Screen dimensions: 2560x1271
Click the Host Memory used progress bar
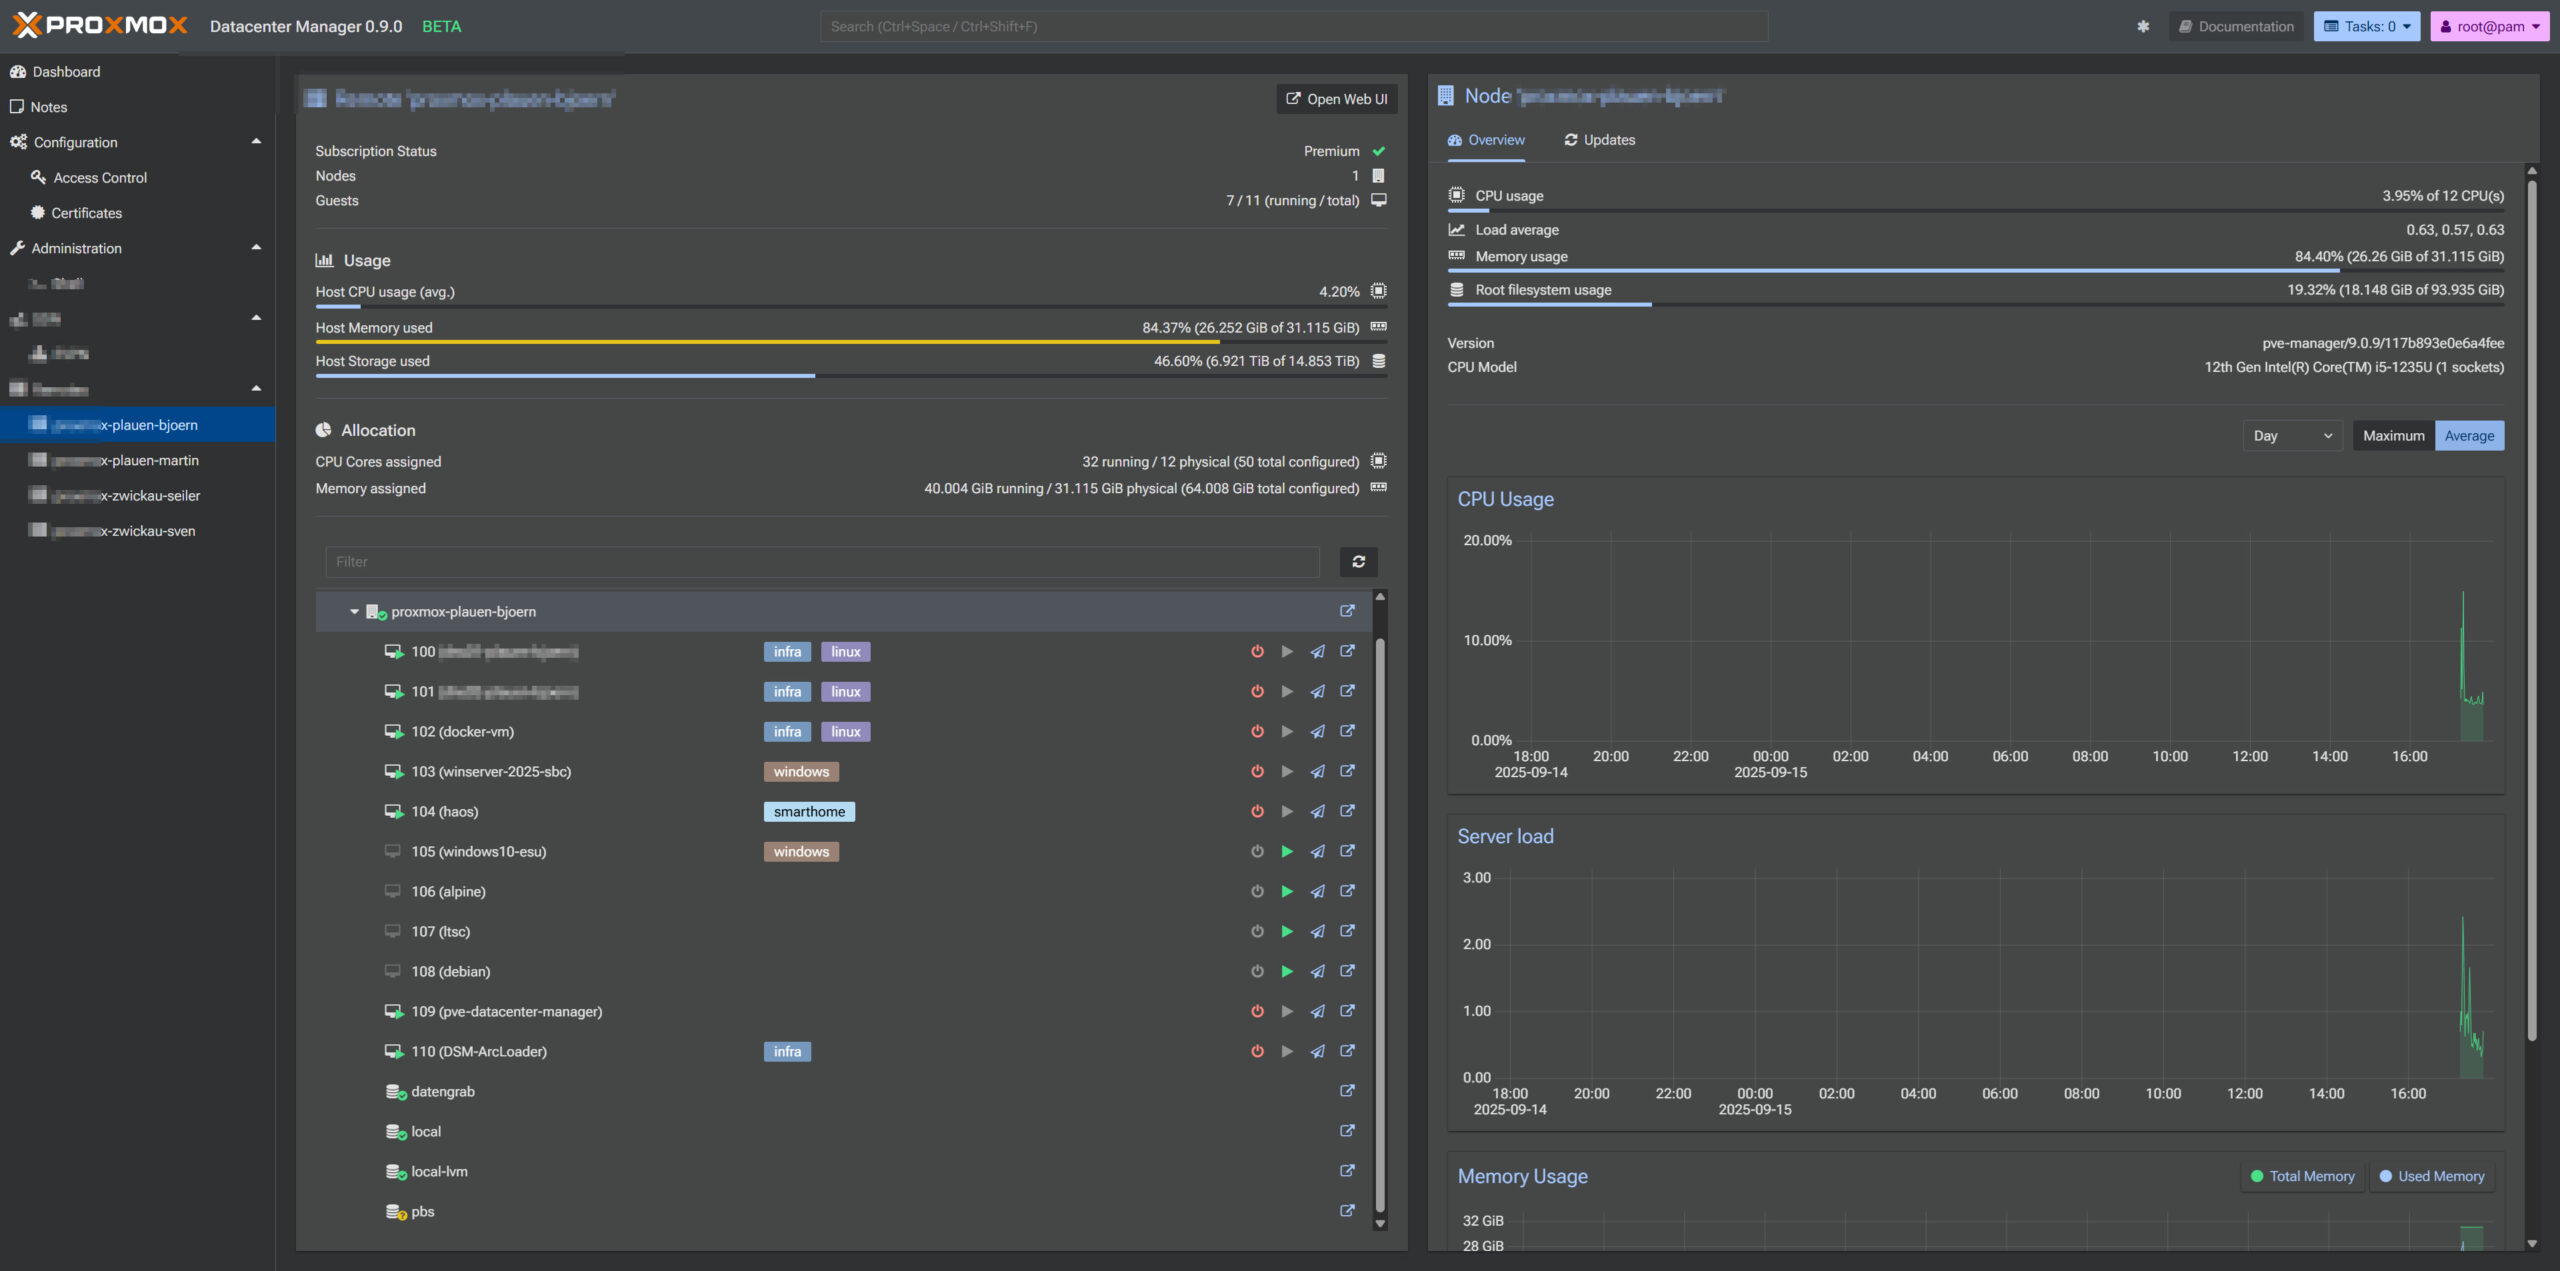[x=851, y=342]
